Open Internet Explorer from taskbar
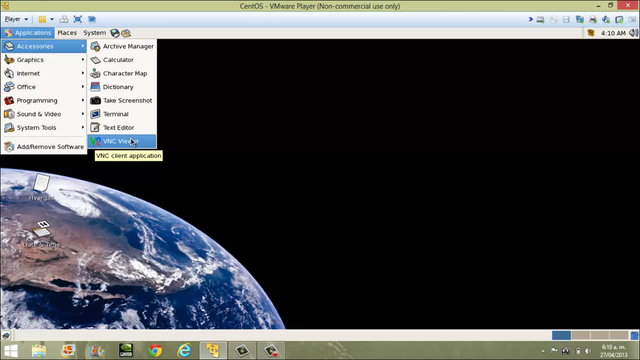 (184, 351)
